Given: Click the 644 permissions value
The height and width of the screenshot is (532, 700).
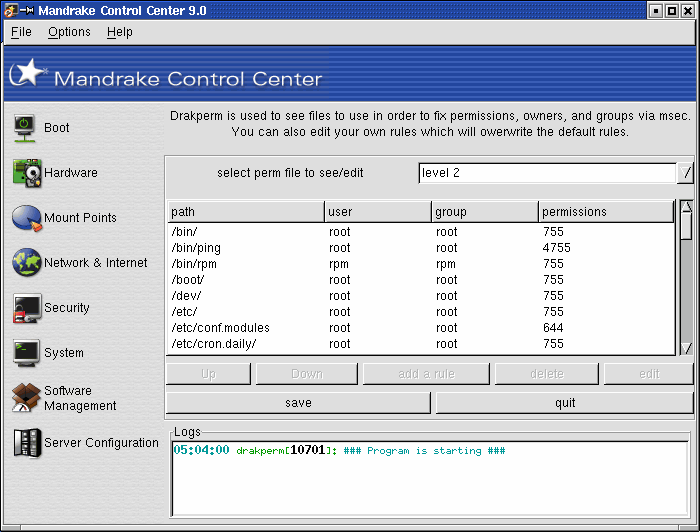Looking at the screenshot, I should click(553, 328).
